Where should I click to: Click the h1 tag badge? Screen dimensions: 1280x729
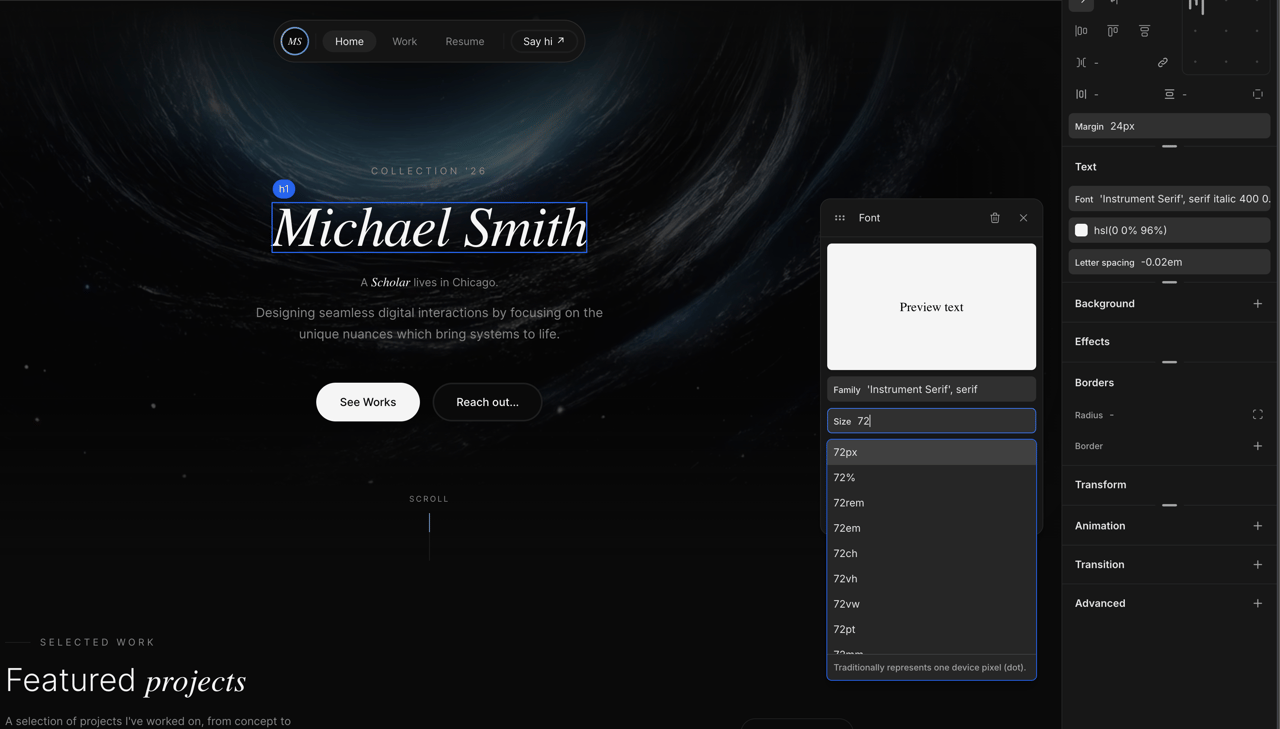click(284, 189)
